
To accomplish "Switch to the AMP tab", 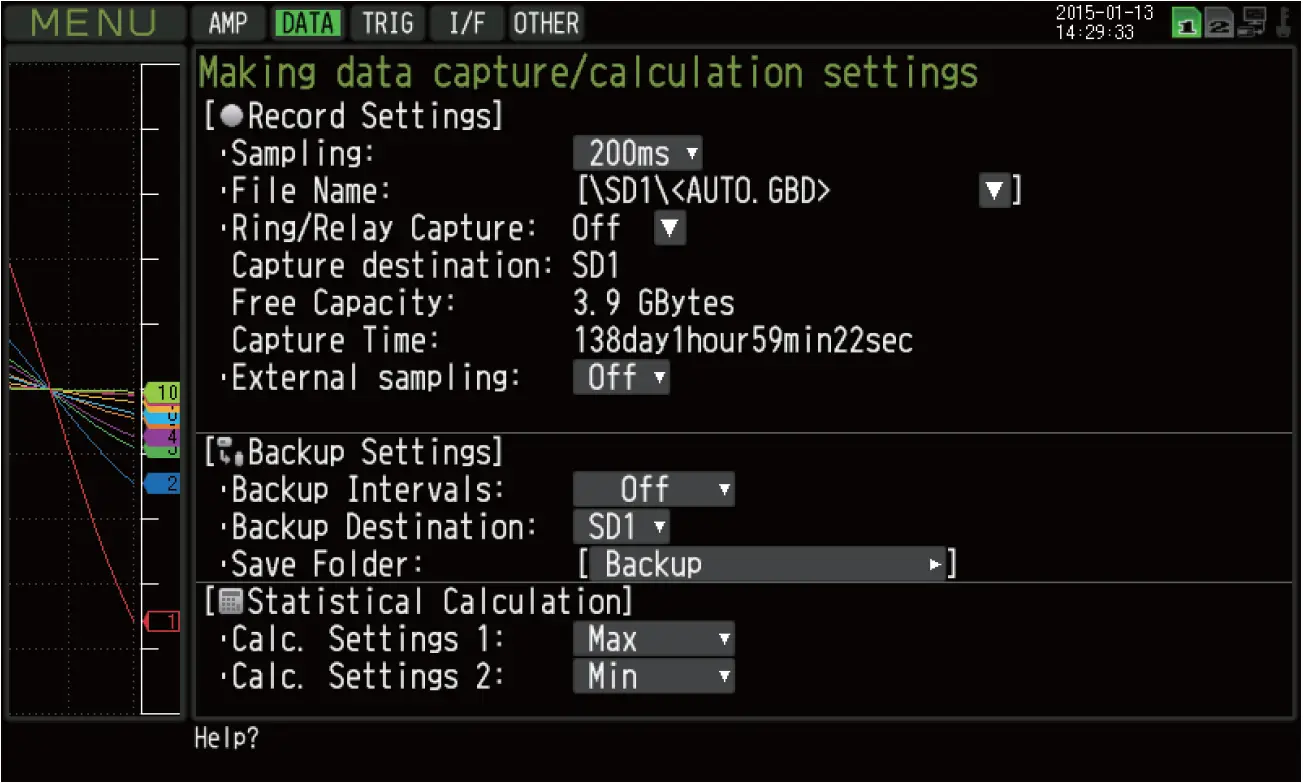I will pyautogui.click(x=228, y=23).
